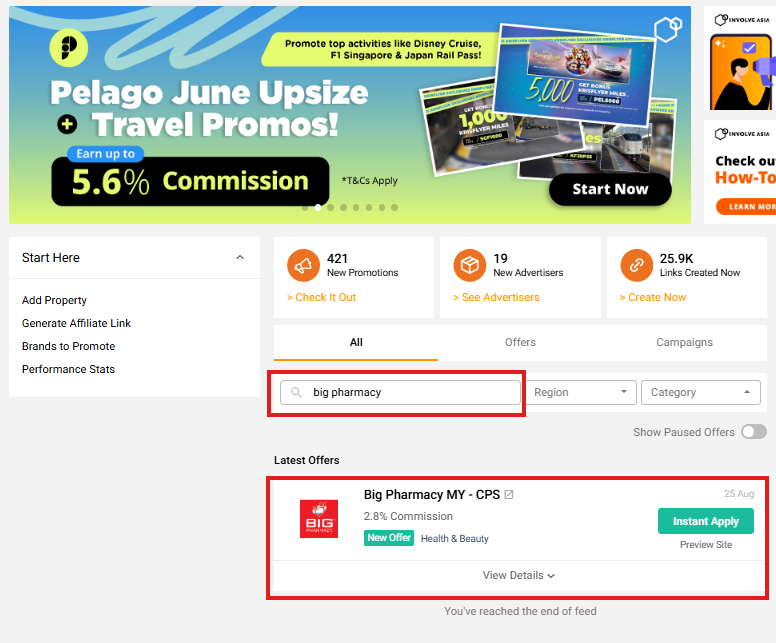Open external link icon beside Big Pharmacy MY
The height and width of the screenshot is (643, 776).
pos(509,495)
